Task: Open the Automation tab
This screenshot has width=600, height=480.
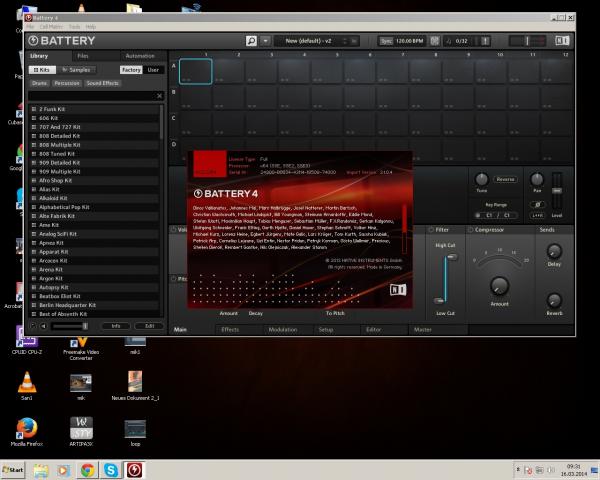Action: tap(139, 56)
